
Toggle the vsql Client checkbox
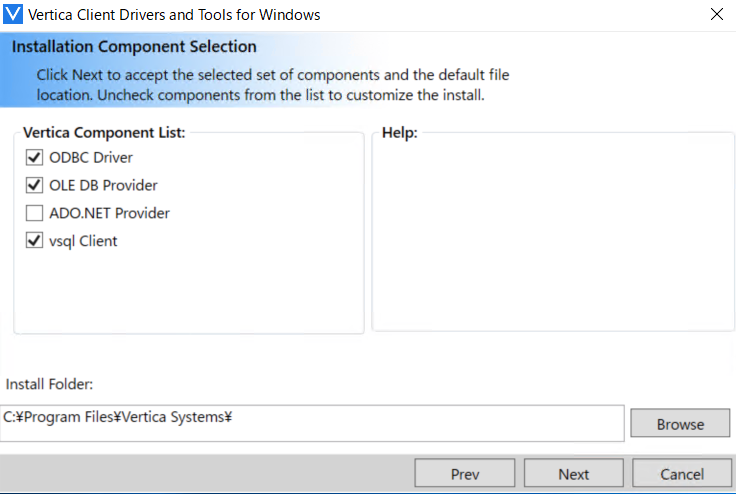click(34, 241)
